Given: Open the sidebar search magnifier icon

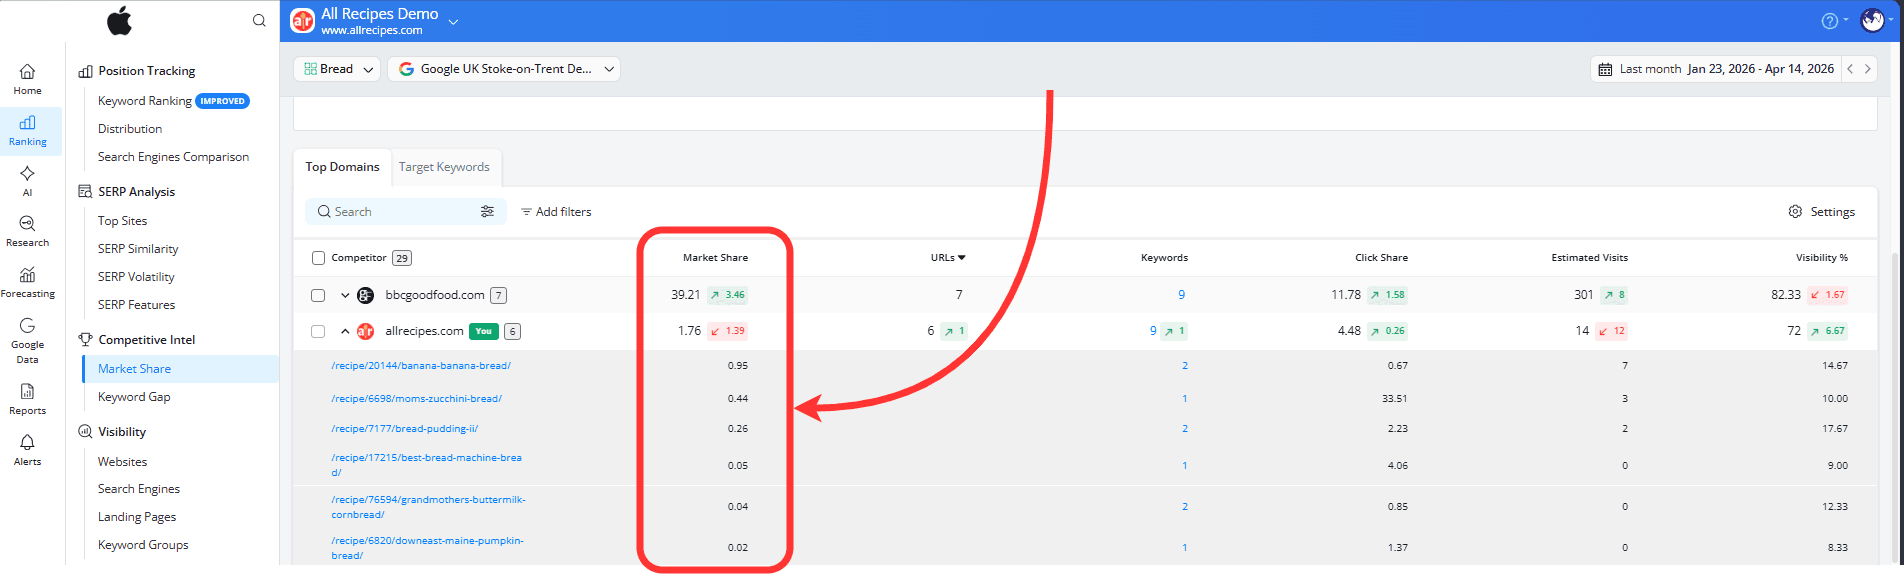Looking at the screenshot, I should click(259, 20).
